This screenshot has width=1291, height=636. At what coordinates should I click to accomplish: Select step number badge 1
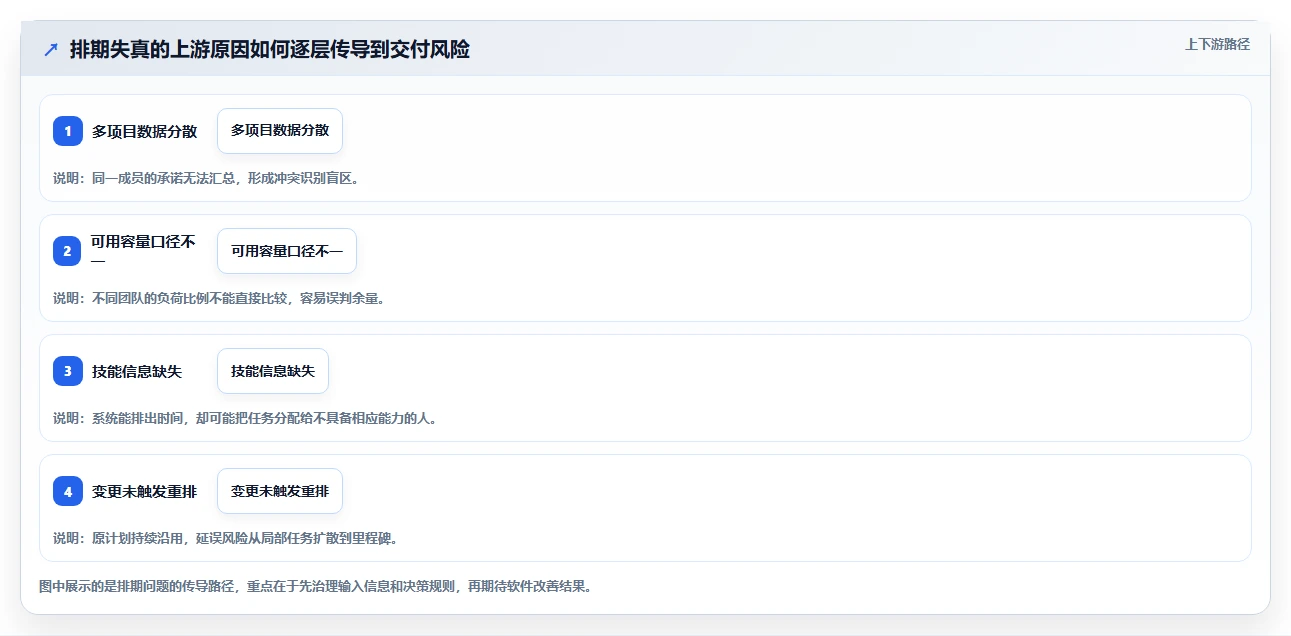pos(68,131)
